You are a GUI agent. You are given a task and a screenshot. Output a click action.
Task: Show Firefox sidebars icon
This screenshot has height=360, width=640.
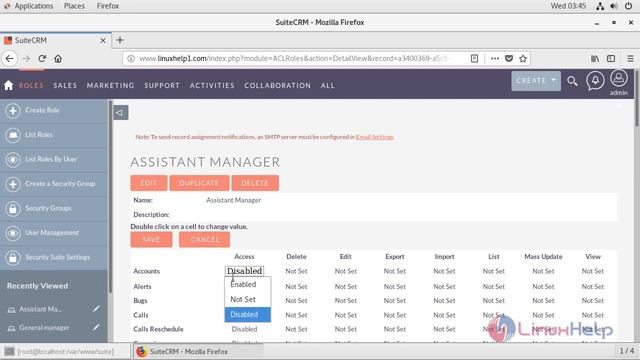point(611,59)
